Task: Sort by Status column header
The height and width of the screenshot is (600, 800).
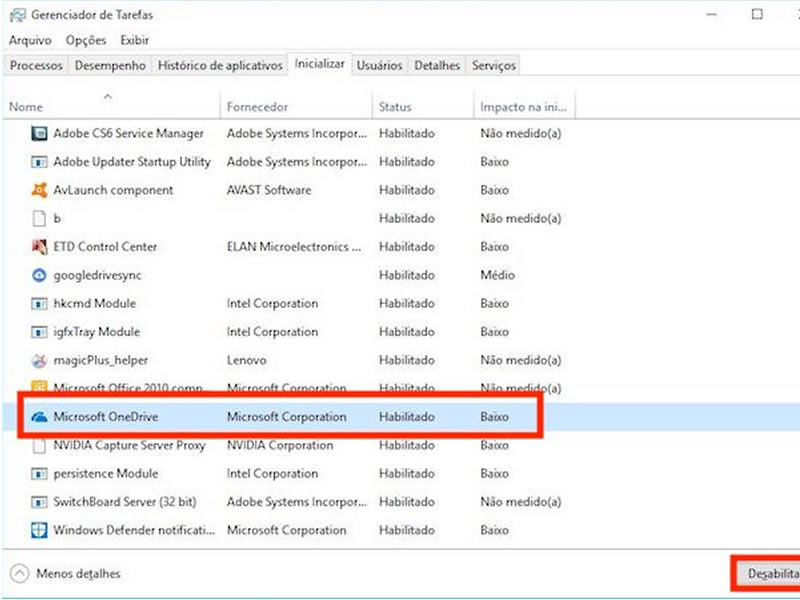Action: coord(396,106)
